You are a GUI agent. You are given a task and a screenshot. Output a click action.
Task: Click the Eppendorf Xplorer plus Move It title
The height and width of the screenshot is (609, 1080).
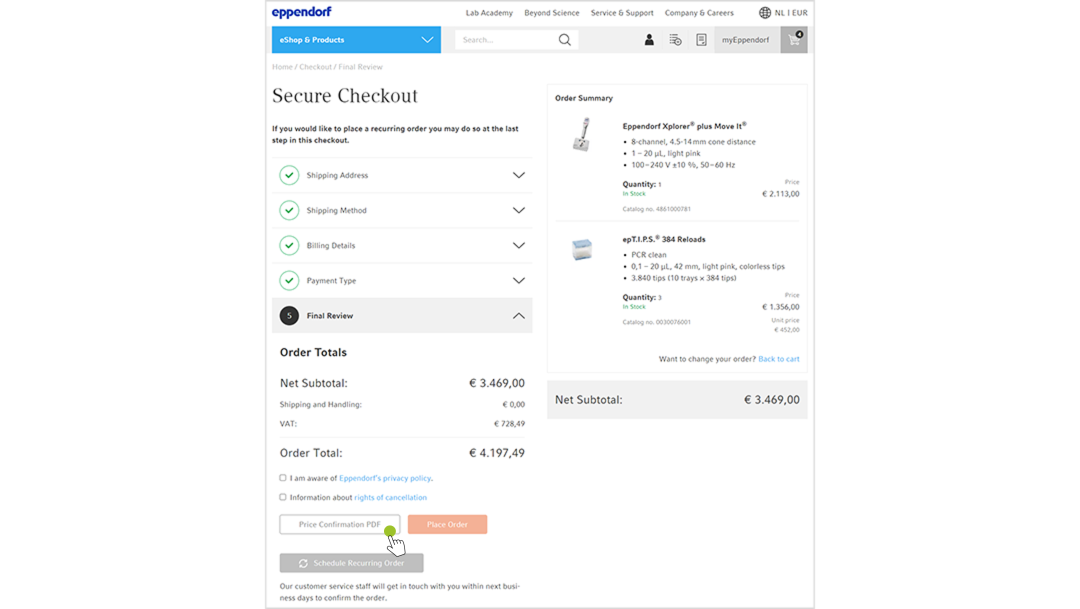(x=685, y=126)
